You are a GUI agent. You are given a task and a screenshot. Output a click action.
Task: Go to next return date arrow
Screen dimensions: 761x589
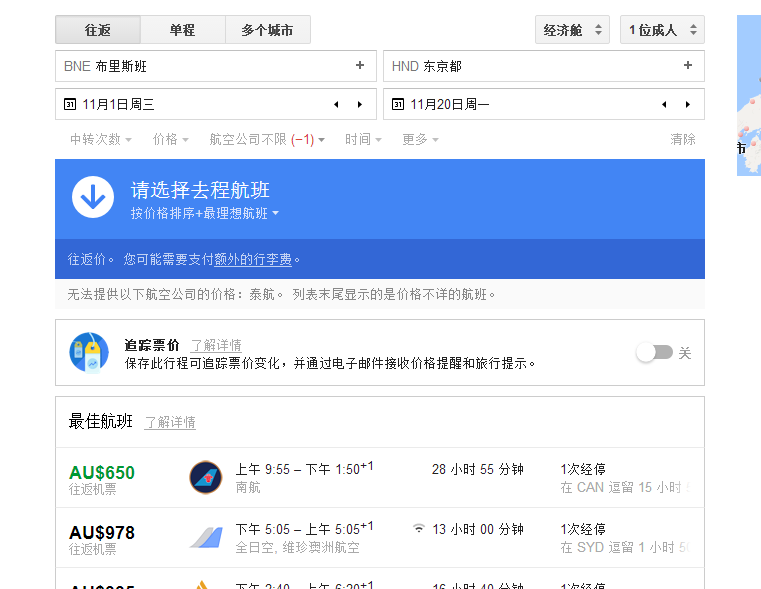pos(688,104)
